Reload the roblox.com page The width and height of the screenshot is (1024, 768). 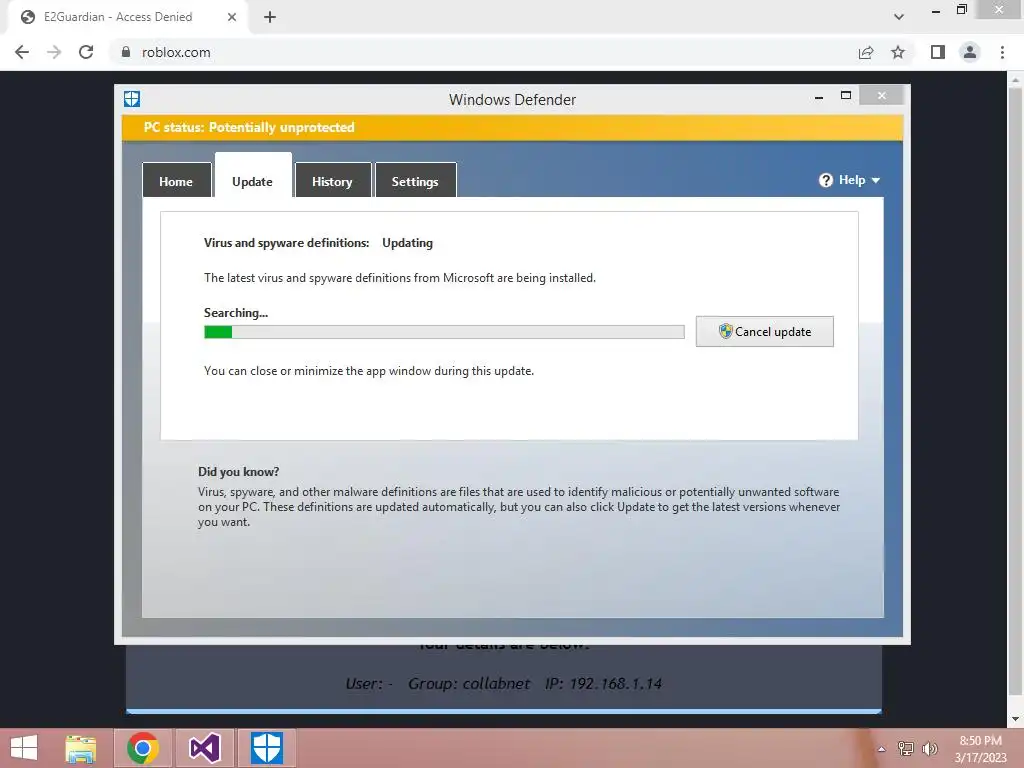pyautogui.click(x=86, y=52)
